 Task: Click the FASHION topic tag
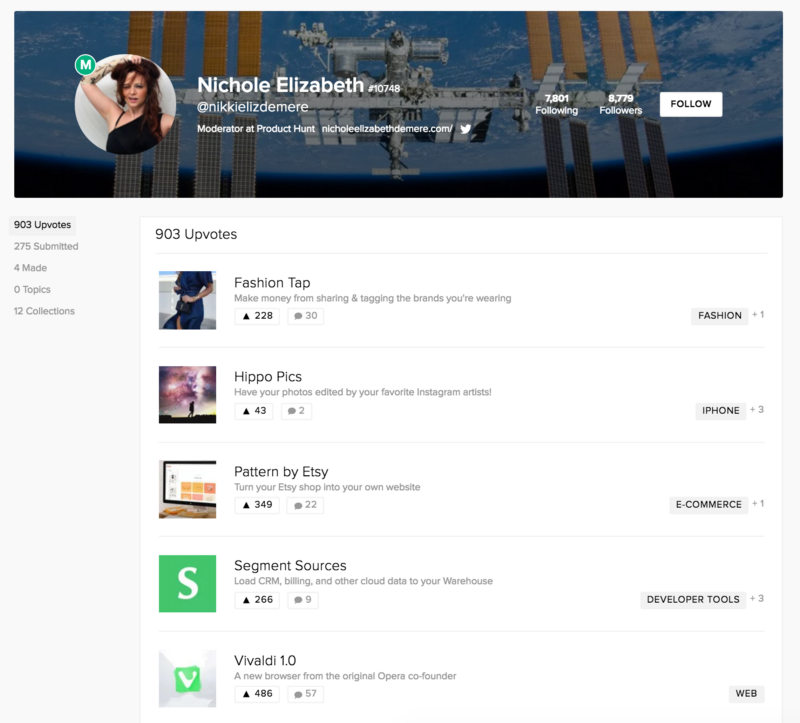point(719,316)
